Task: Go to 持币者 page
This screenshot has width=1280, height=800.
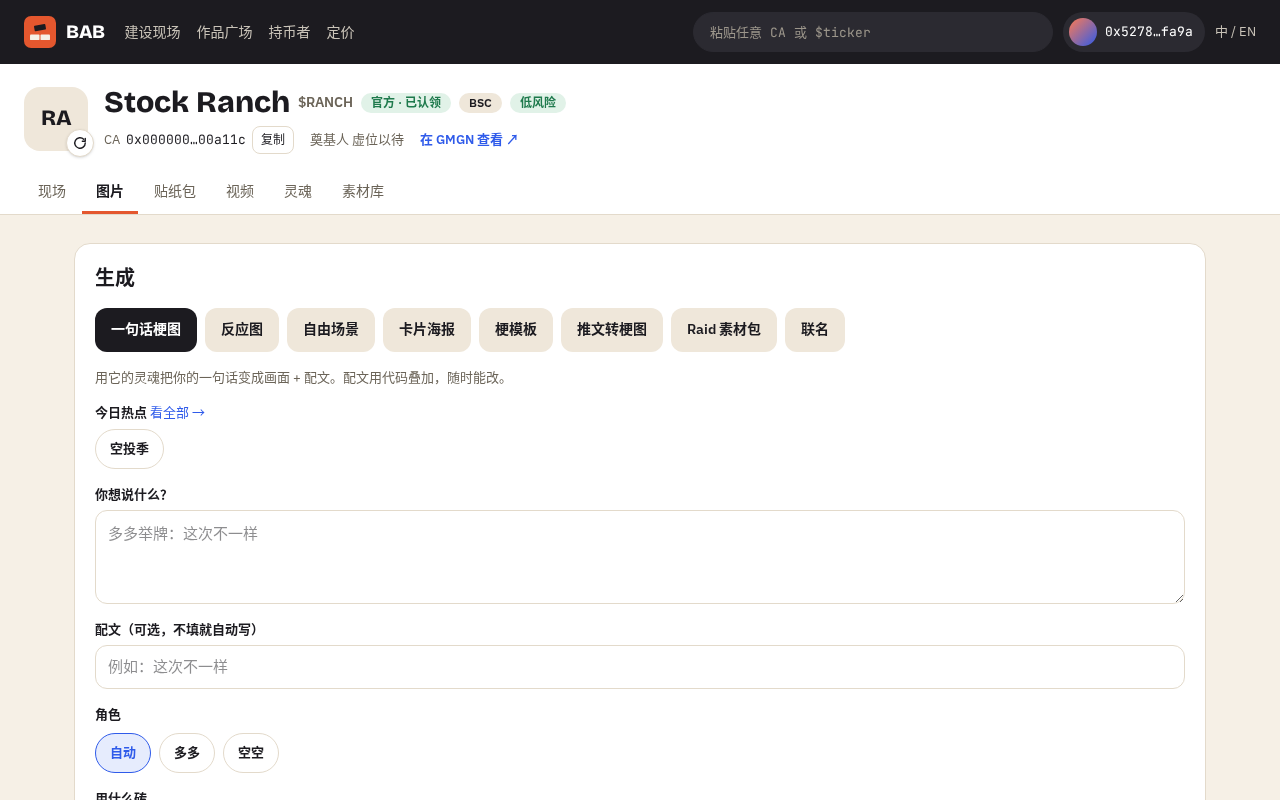Action: [290, 32]
